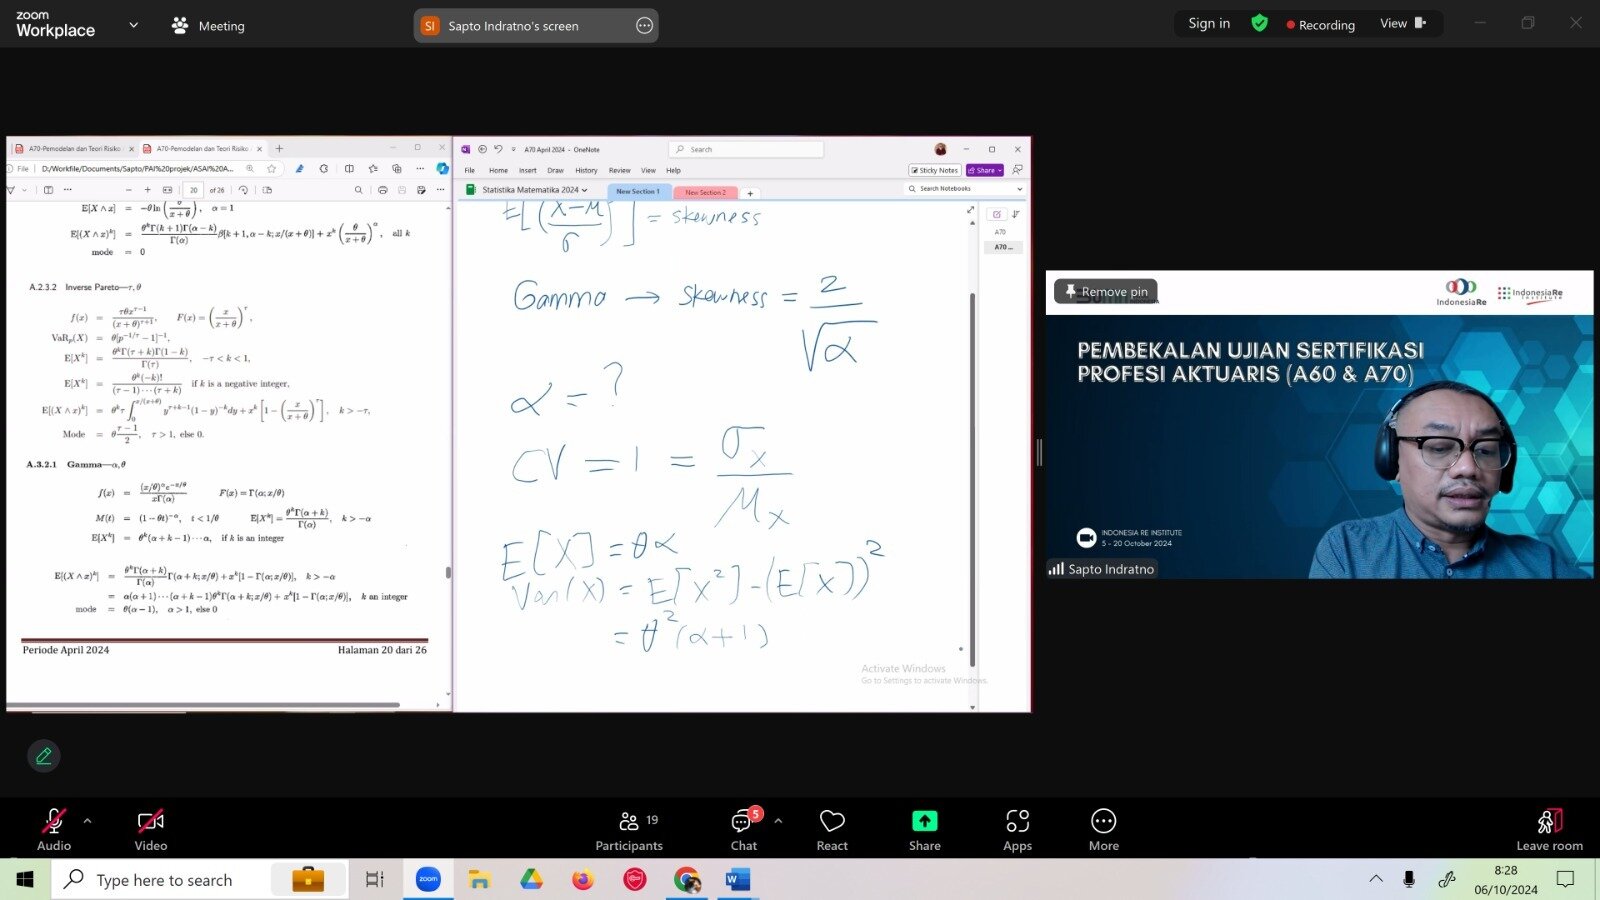Click the green Share screen button
This screenshot has width=1600, height=900.
click(924, 829)
